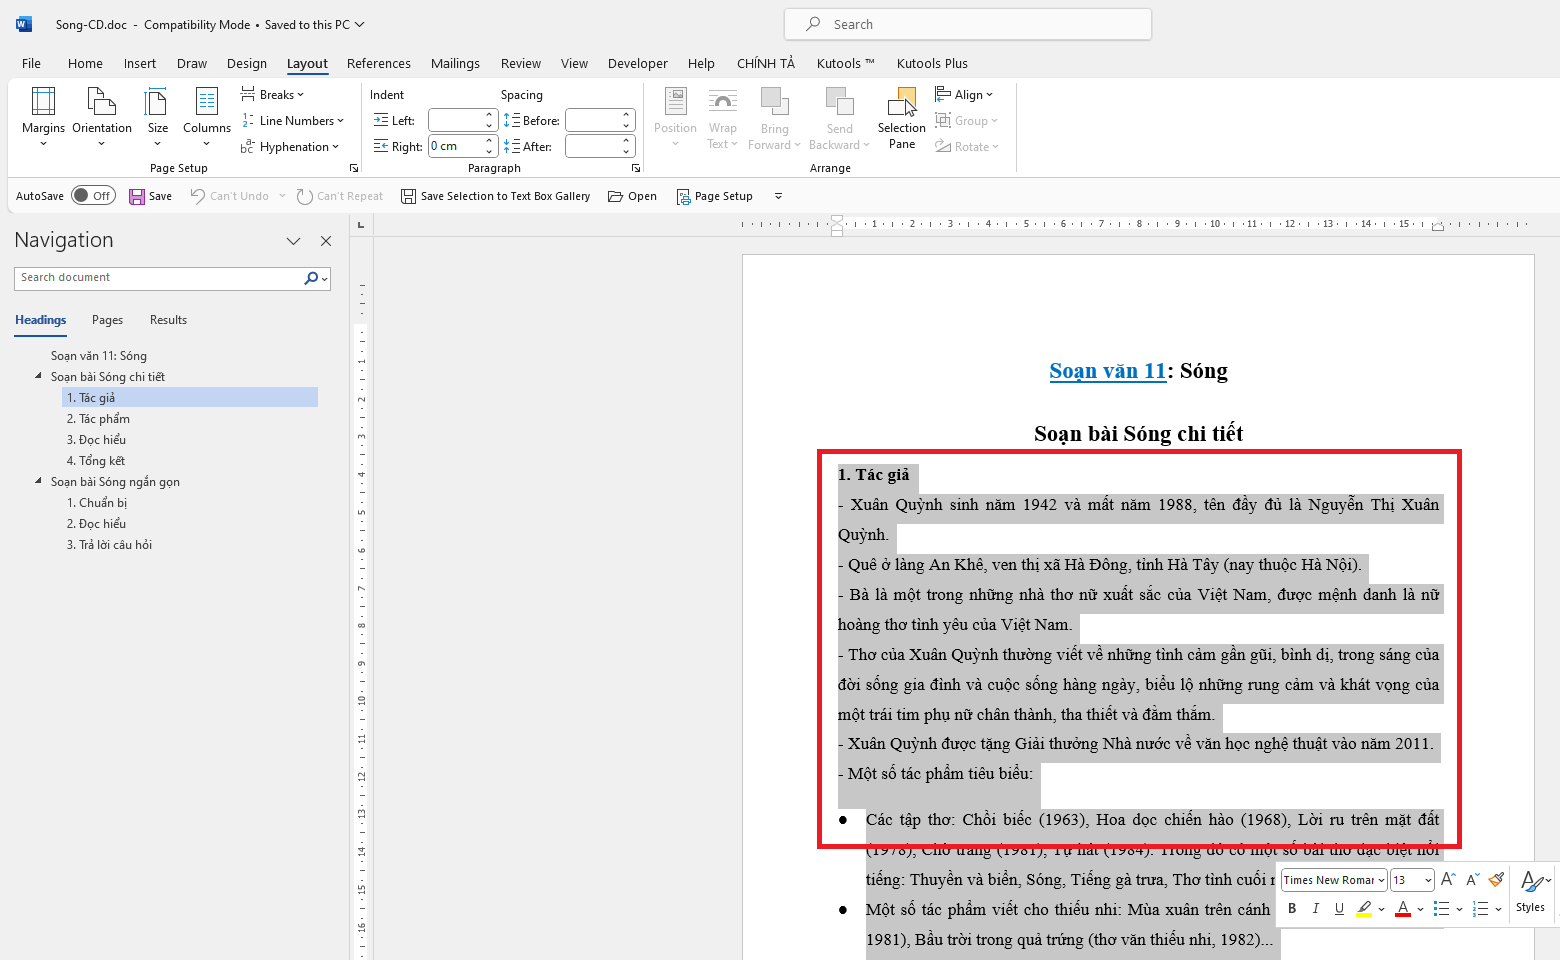Open the Soạn văn 11 hyperlink
The image size is (1560, 960).
pos(1108,371)
